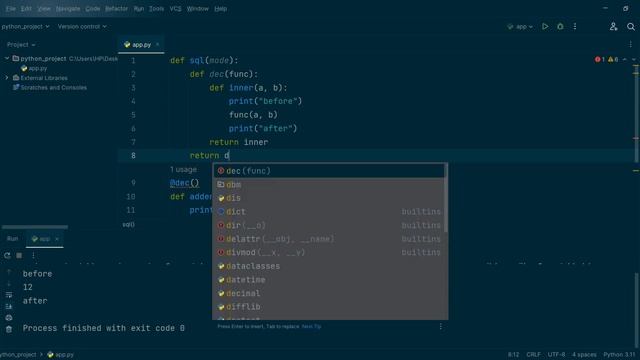Choose dbm completion suggestion

pos(329,184)
